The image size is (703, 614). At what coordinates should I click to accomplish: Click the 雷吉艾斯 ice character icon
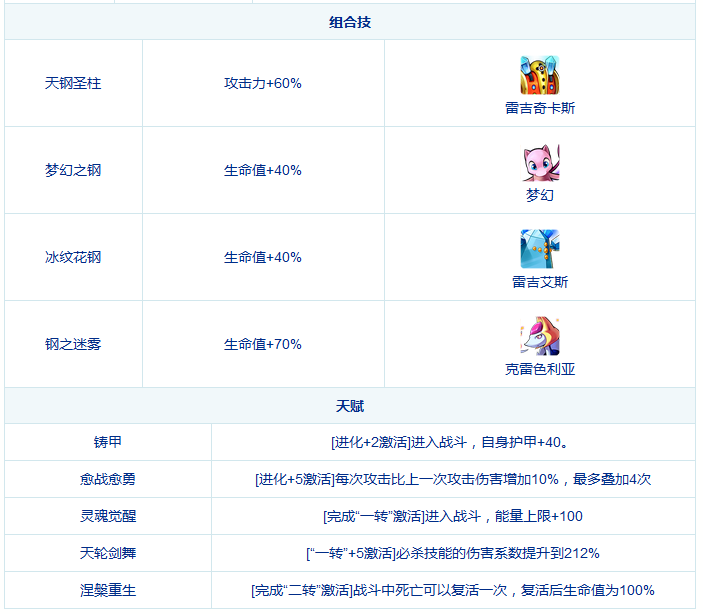[540, 249]
